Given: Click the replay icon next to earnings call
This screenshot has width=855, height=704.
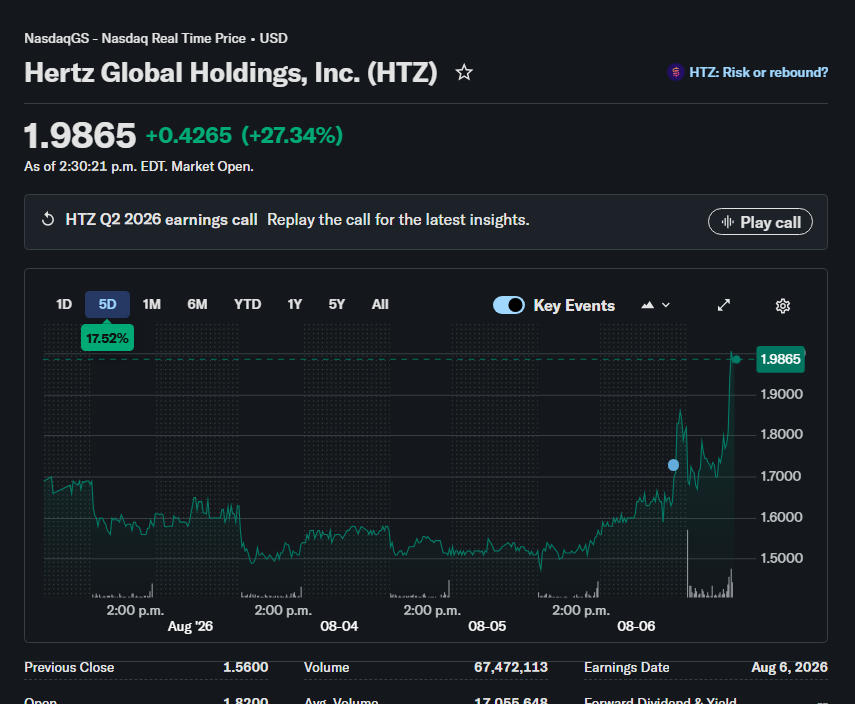Looking at the screenshot, I should (48, 219).
